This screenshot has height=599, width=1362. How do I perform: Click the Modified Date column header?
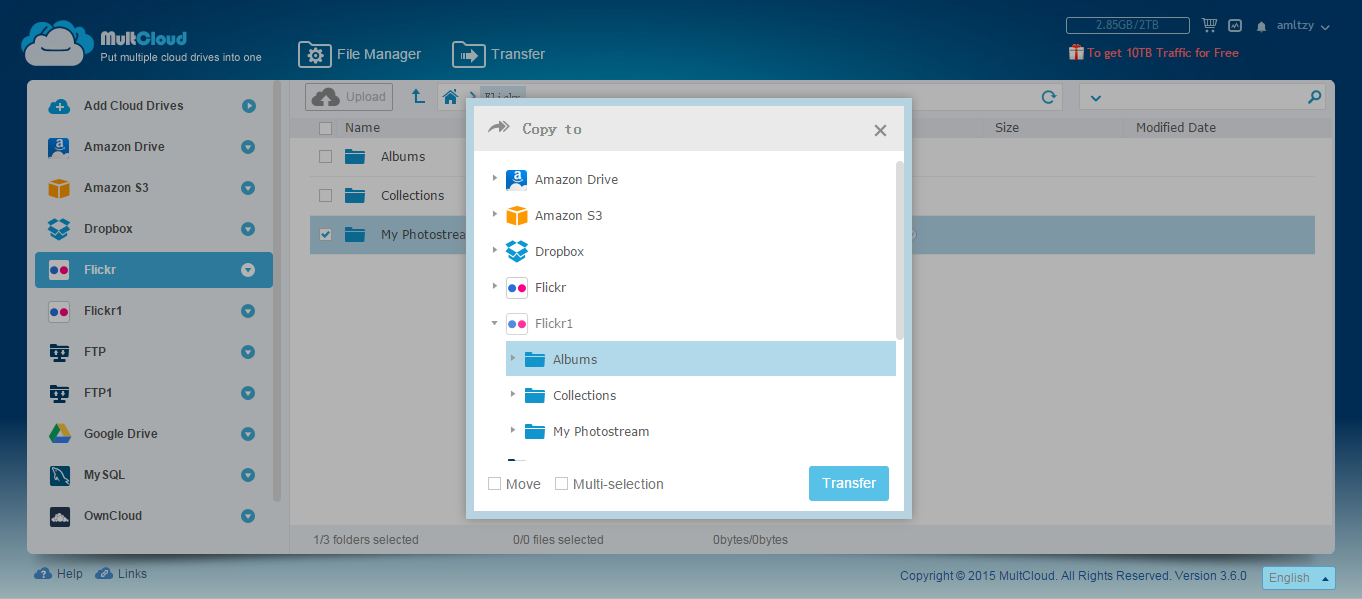coord(1176,128)
